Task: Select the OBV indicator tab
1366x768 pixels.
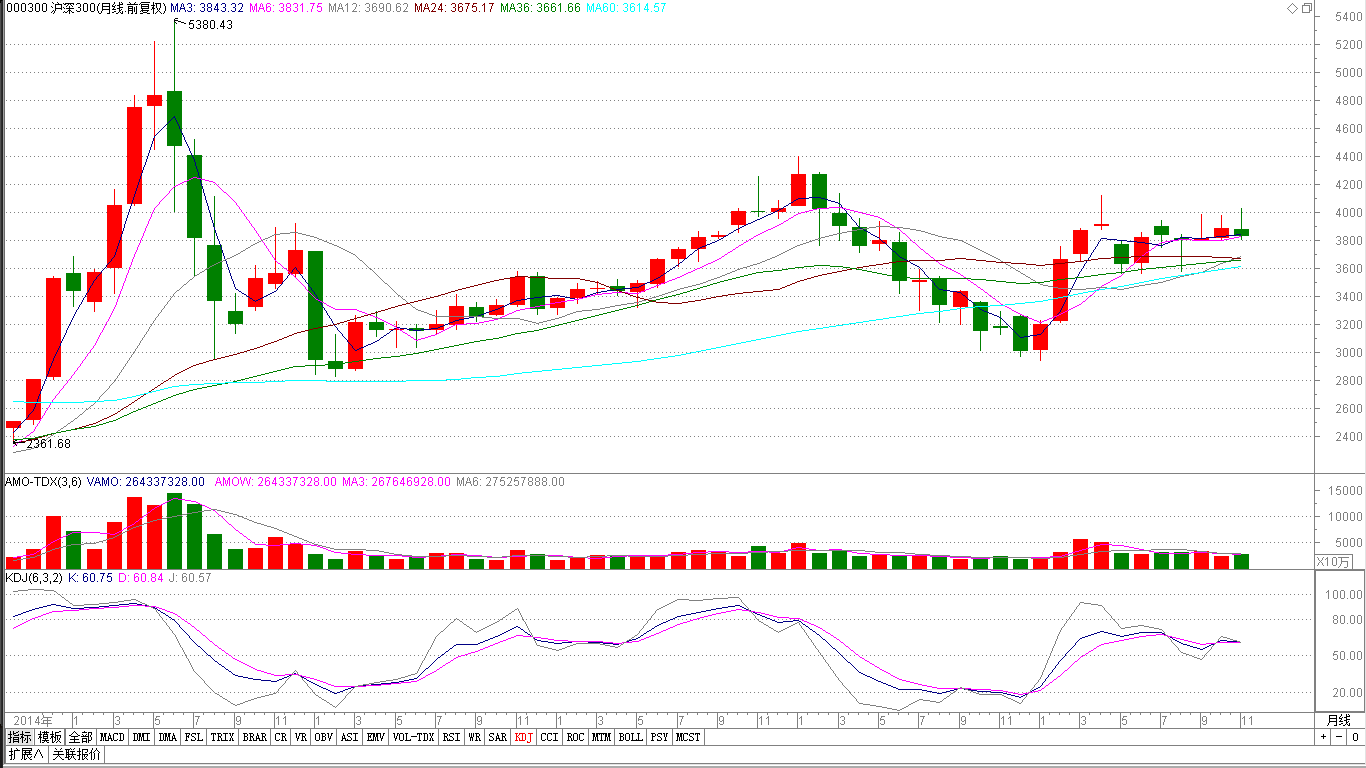Action: [324, 737]
